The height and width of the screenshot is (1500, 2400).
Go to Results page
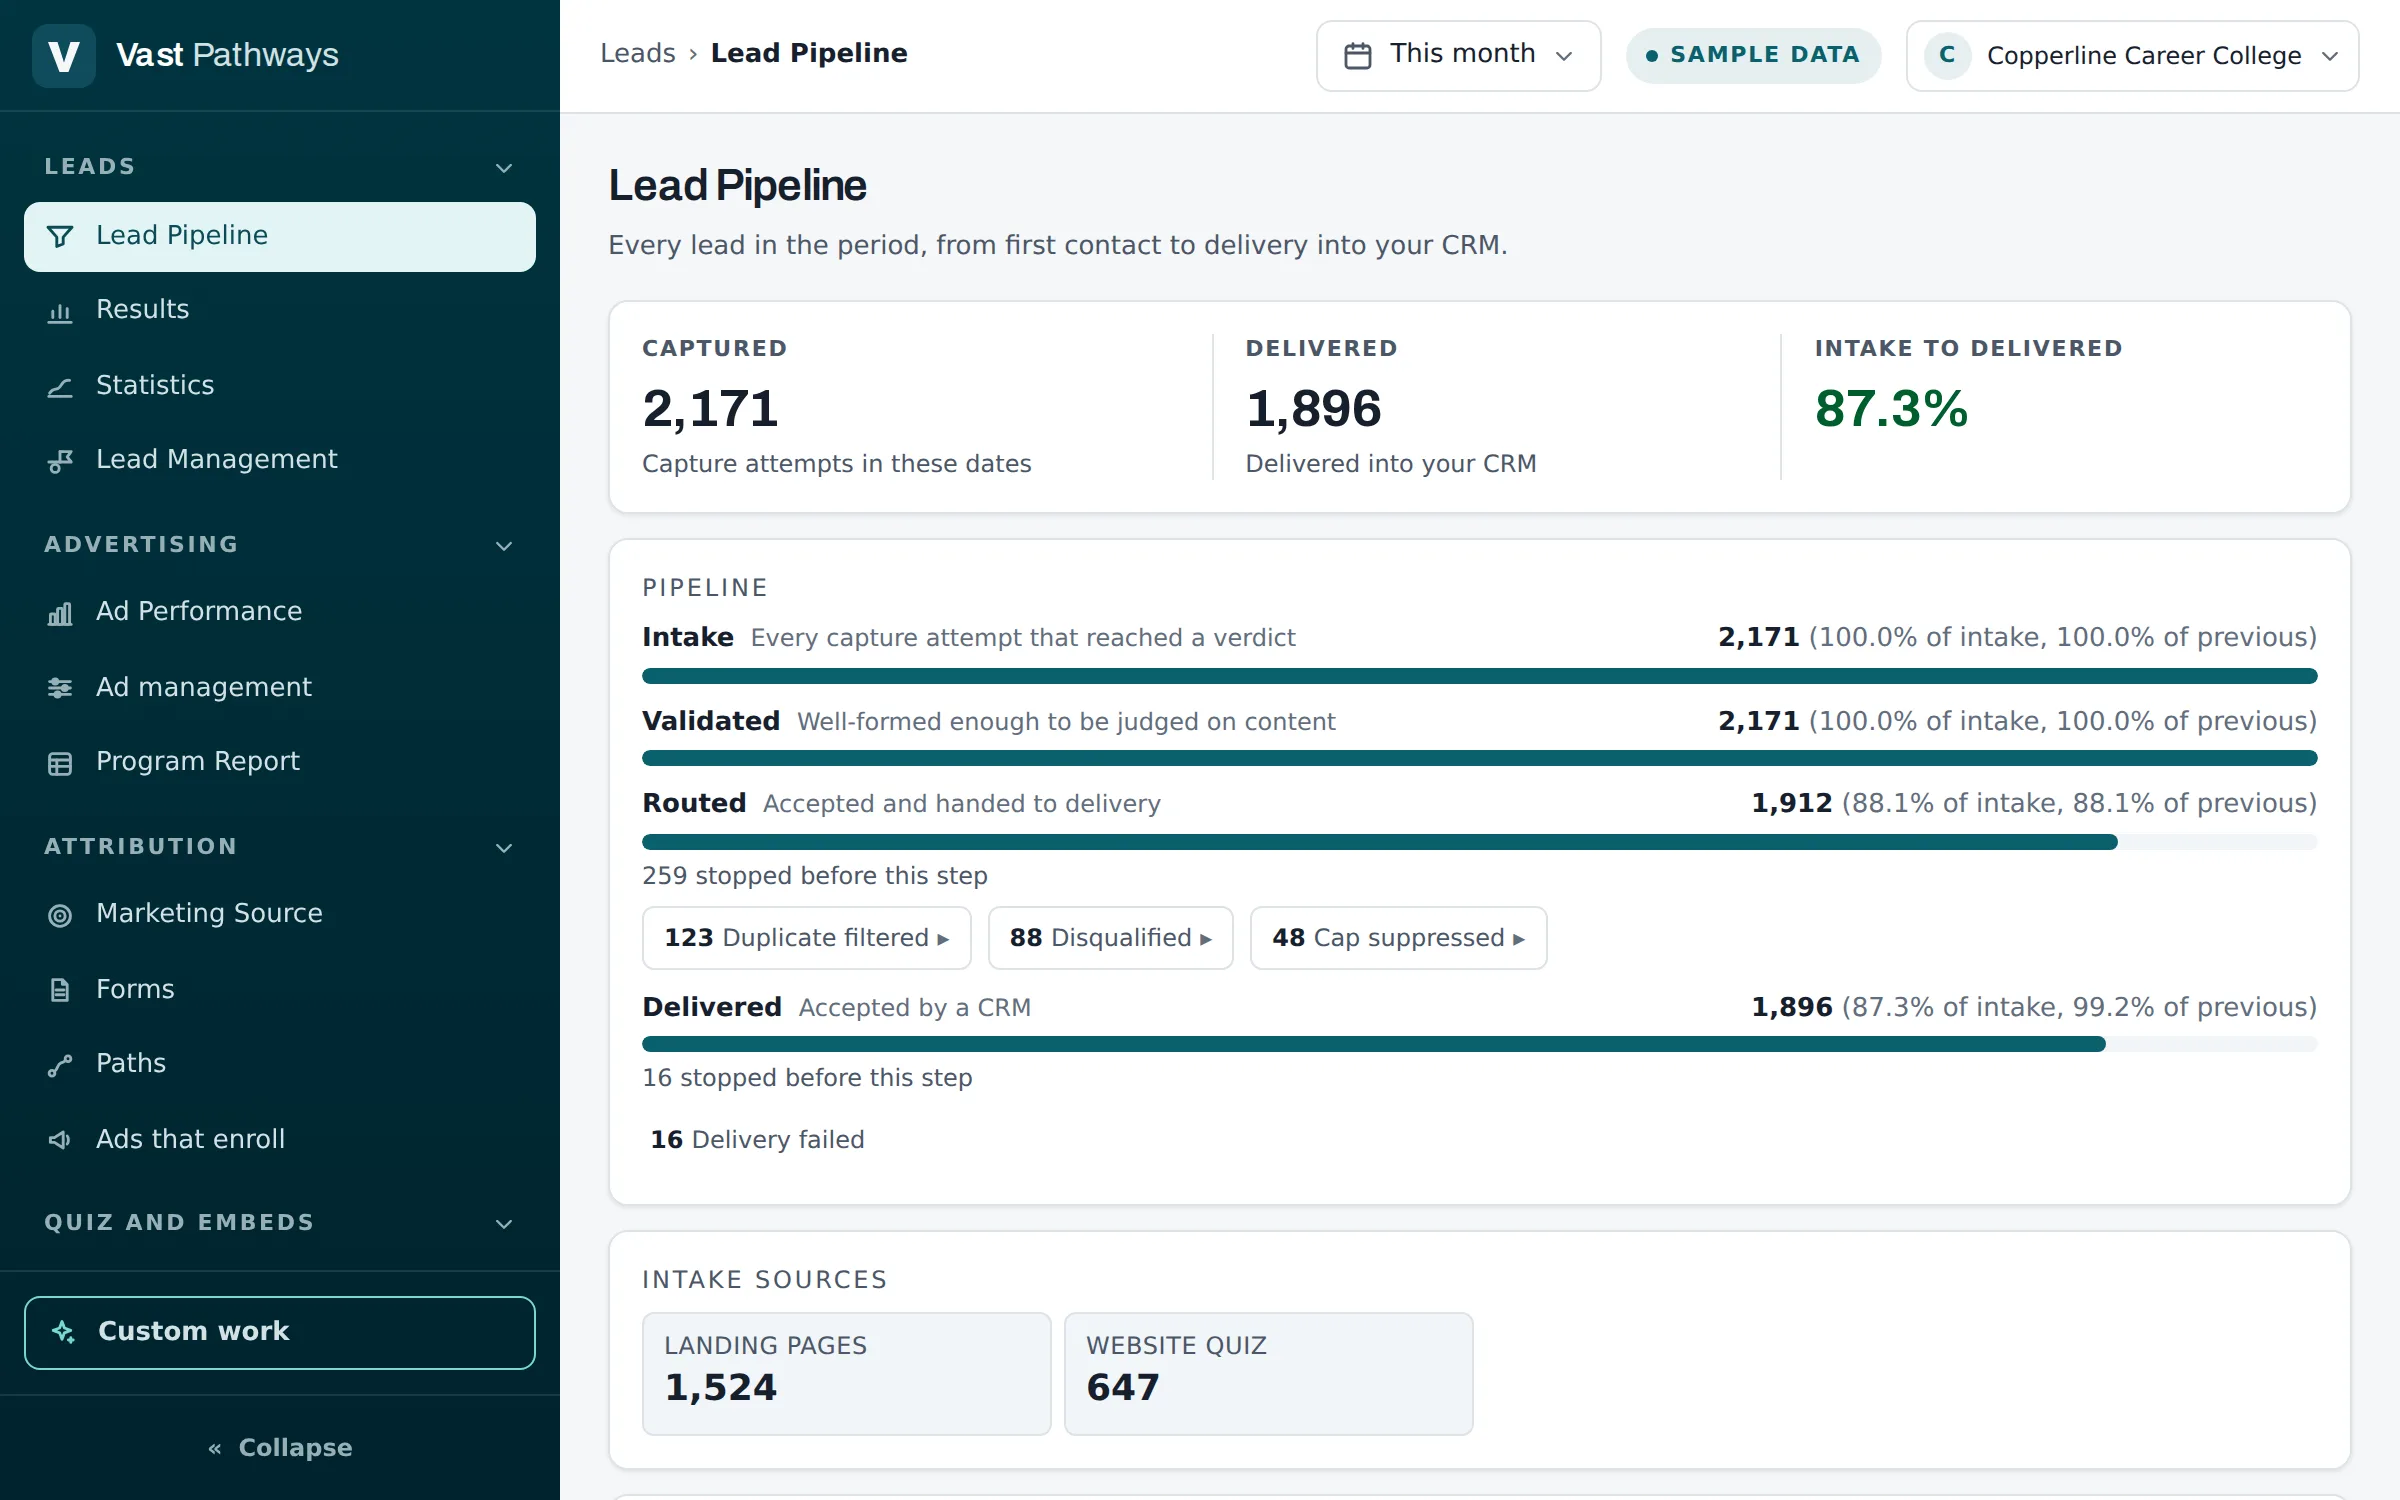tap(280, 310)
